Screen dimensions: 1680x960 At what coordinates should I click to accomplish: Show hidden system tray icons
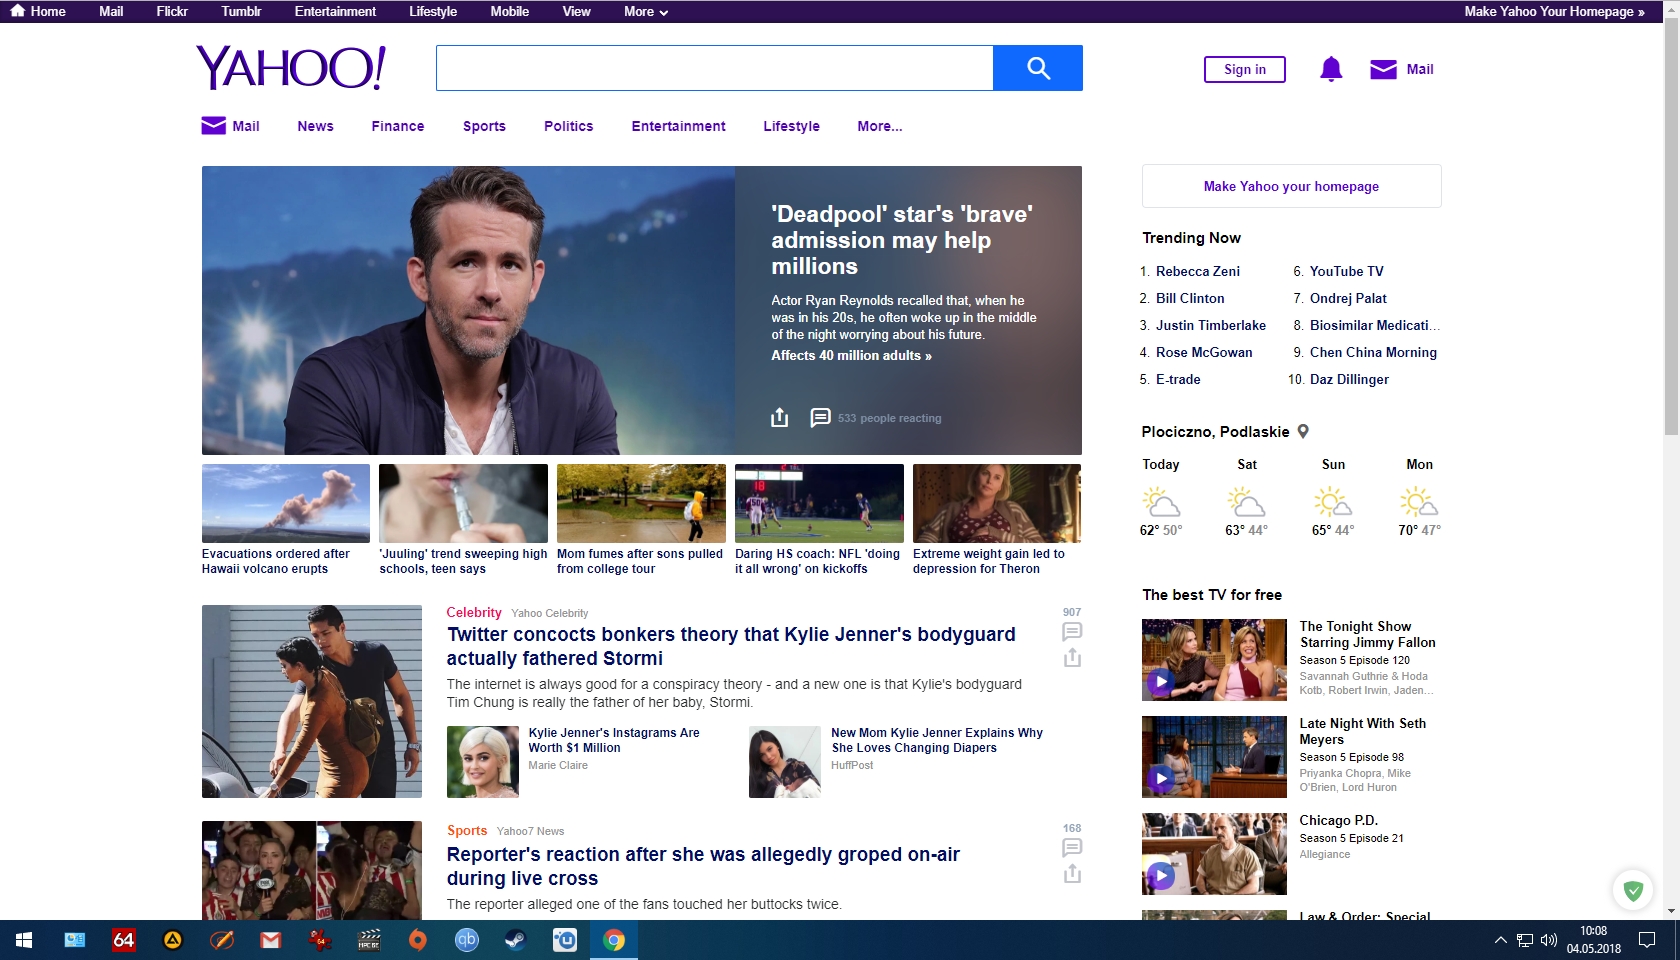click(x=1500, y=940)
